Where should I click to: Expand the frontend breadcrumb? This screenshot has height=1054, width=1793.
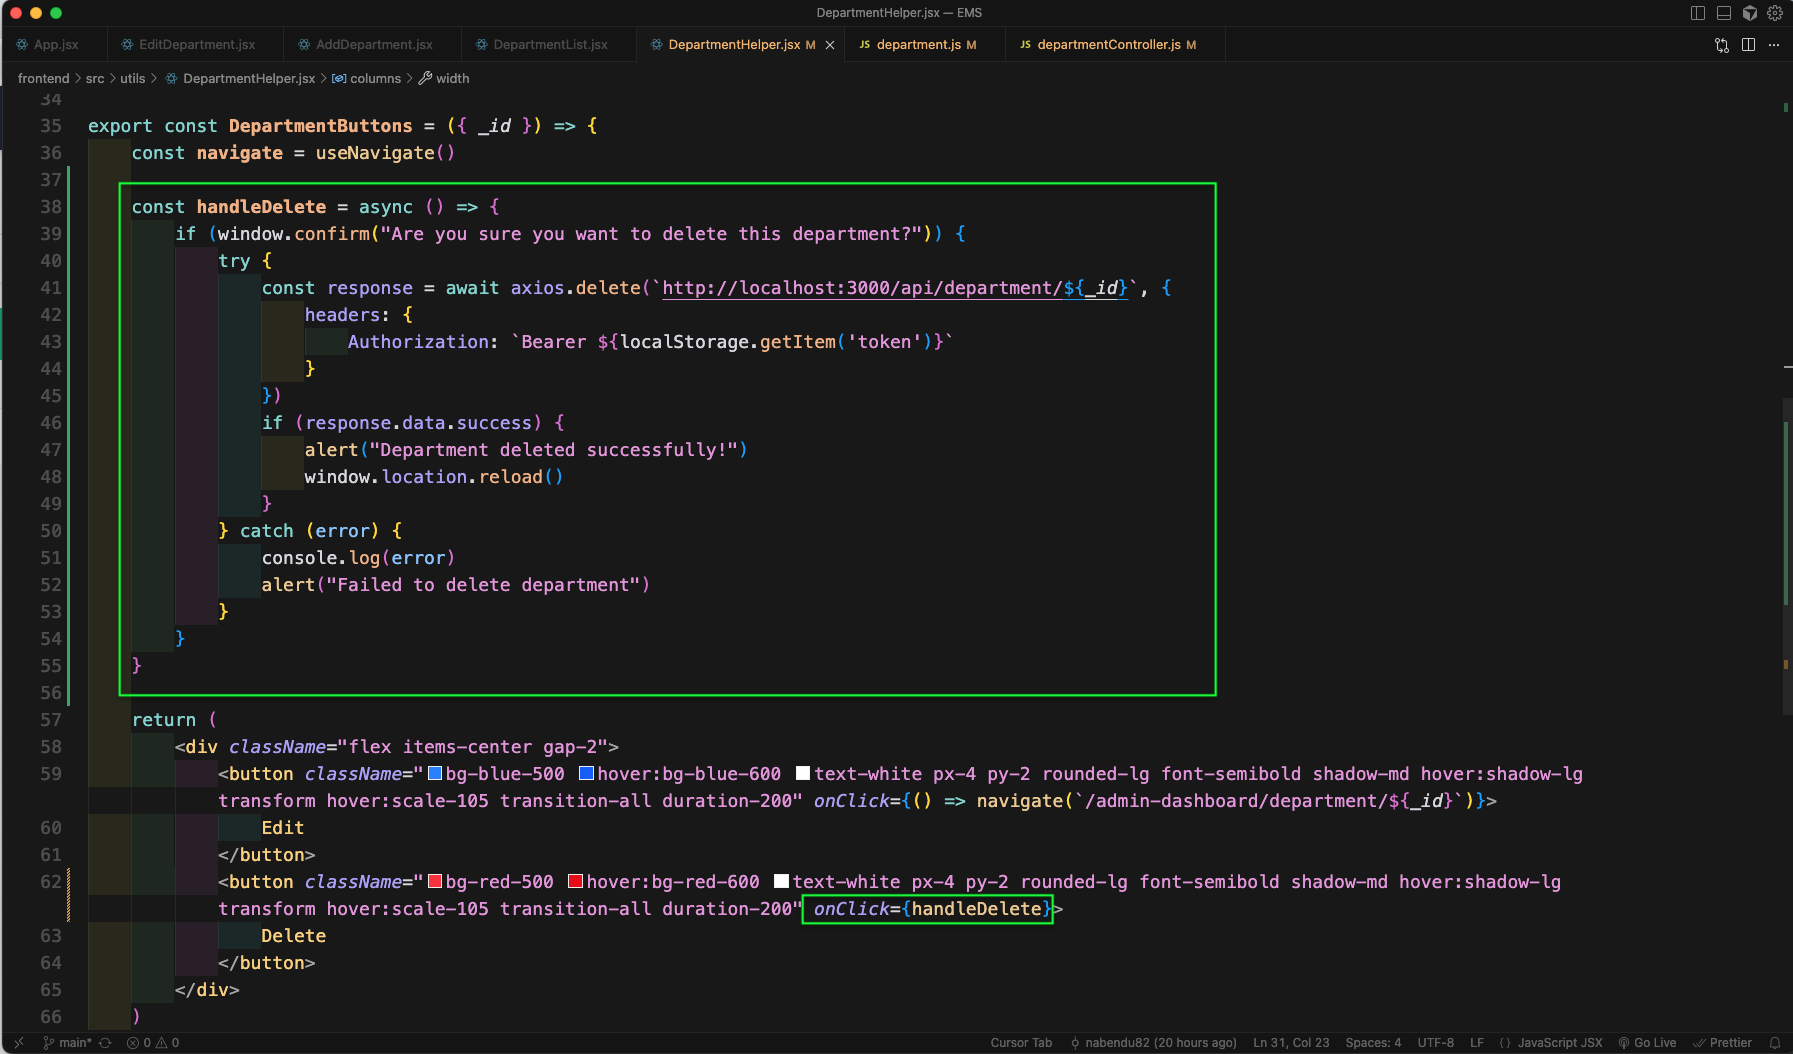[x=43, y=79]
